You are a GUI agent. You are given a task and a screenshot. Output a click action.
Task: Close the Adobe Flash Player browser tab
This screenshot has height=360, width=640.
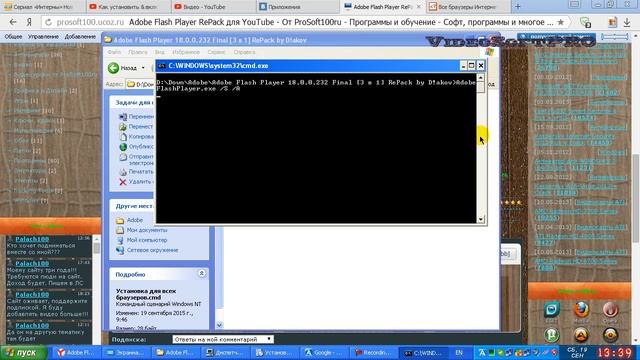(418, 7)
